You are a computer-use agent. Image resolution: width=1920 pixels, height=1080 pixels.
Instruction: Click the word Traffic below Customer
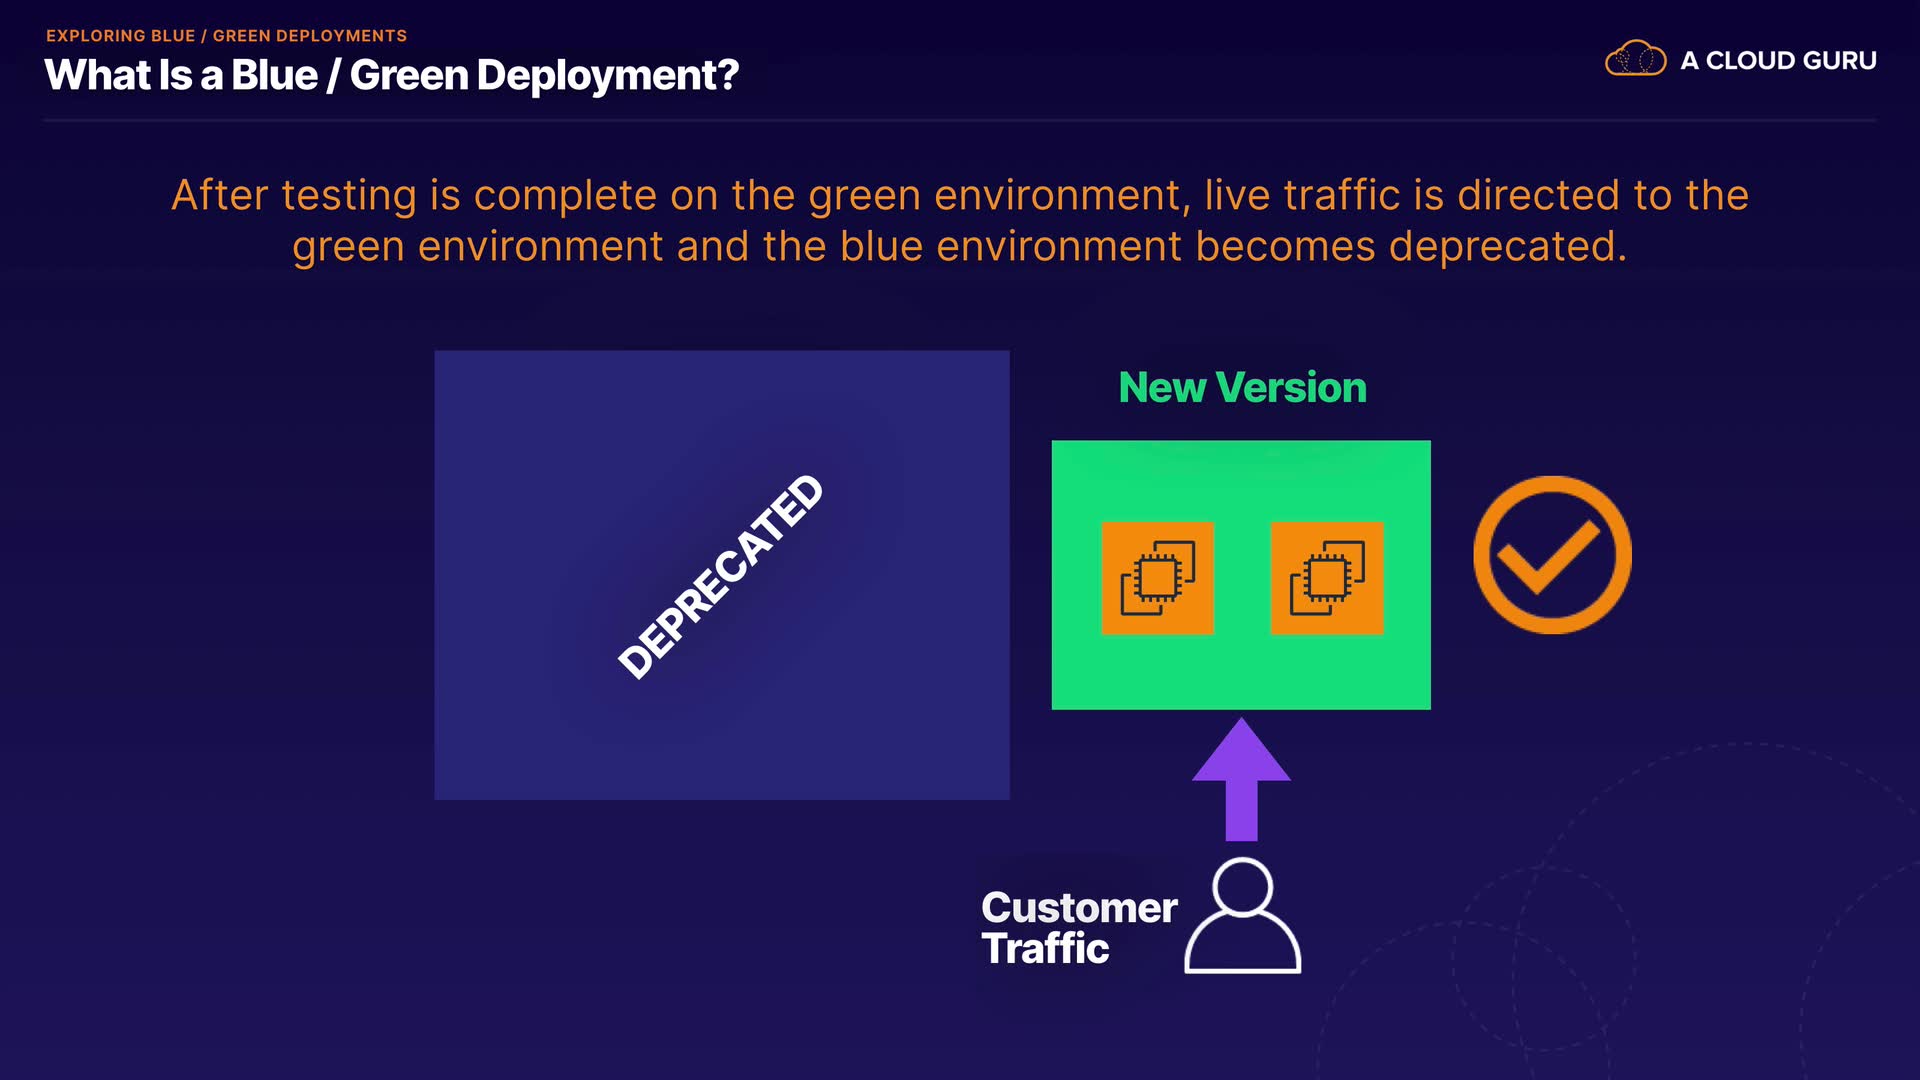pos(1045,949)
